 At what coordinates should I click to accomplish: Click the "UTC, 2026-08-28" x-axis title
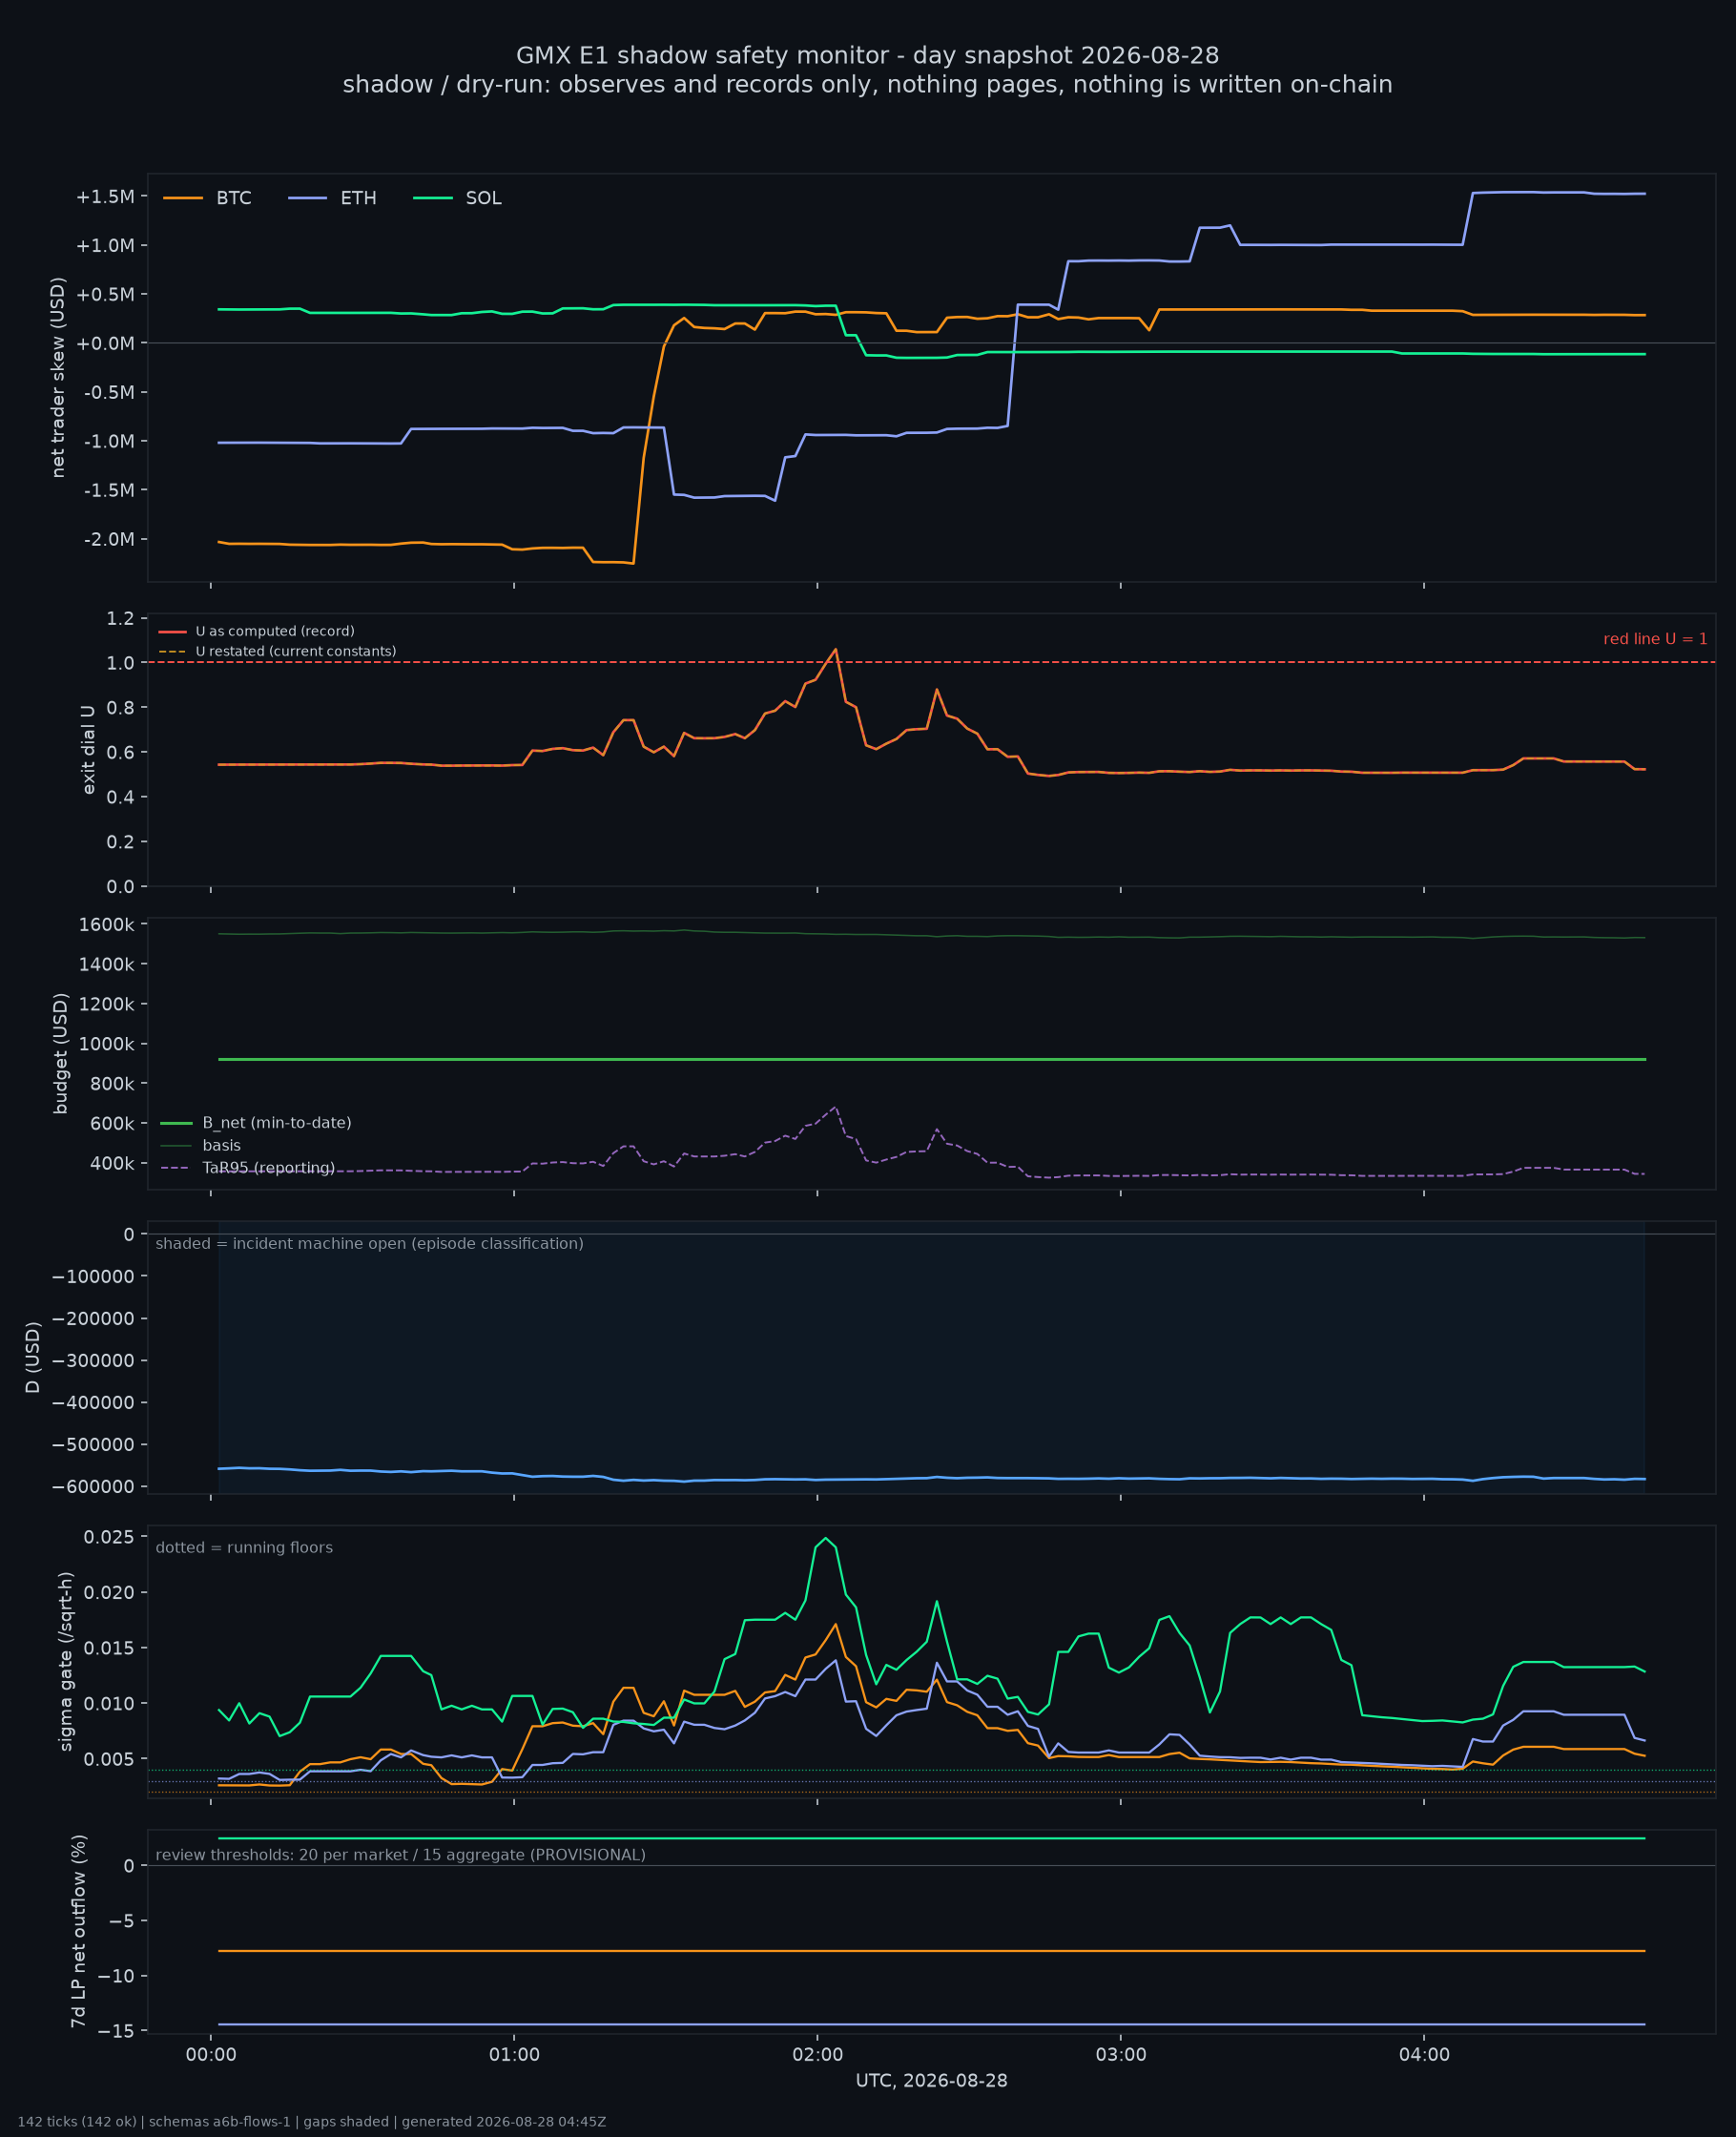[x=931, y=2082]
